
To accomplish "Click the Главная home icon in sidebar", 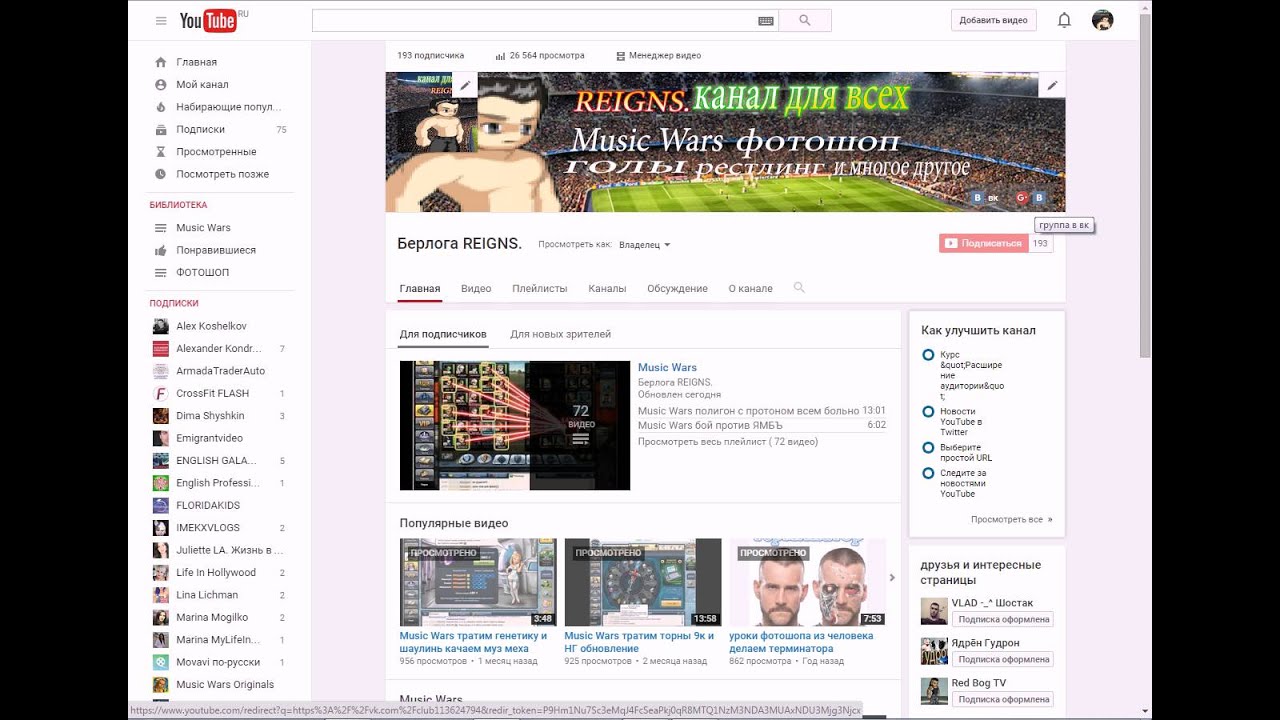I will (x=160, y=62).
